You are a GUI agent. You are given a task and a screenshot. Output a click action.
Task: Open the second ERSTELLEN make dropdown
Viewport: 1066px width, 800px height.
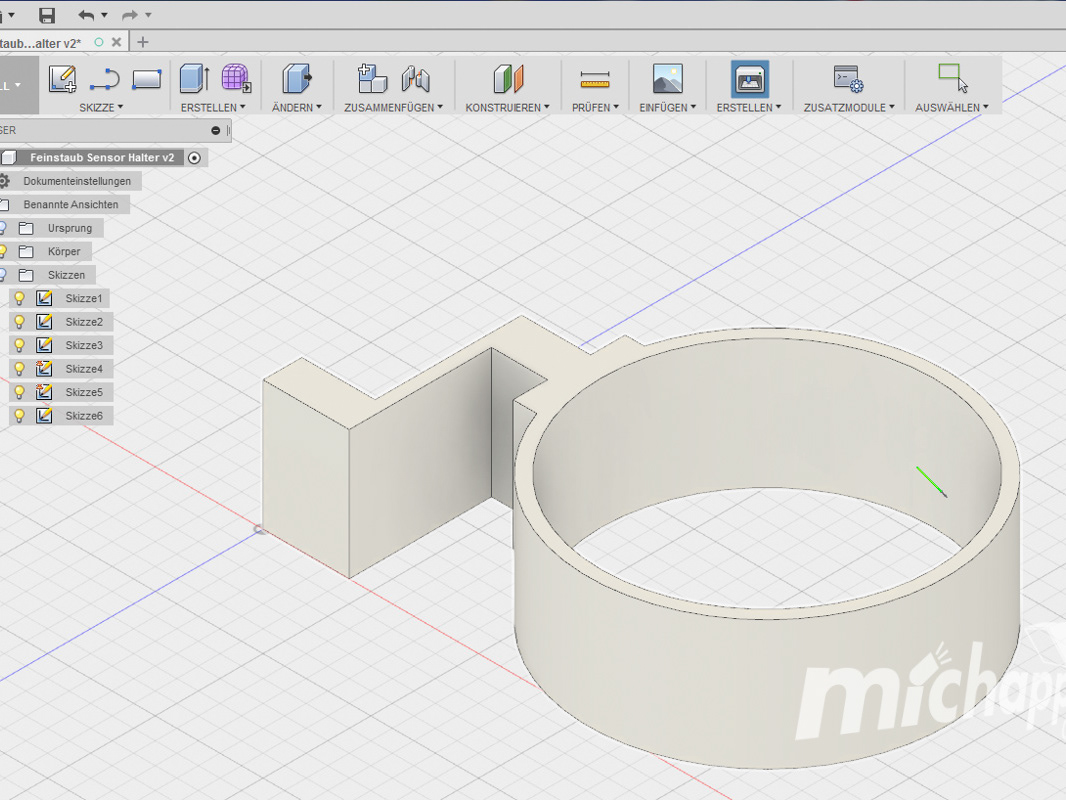(749, 107)
